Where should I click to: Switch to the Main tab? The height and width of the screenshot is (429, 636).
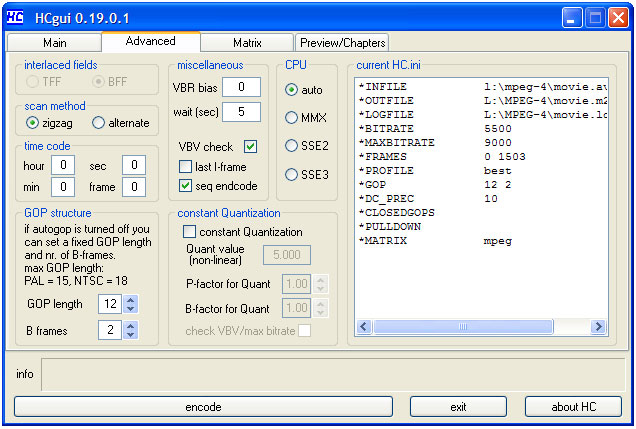[54, 43]
